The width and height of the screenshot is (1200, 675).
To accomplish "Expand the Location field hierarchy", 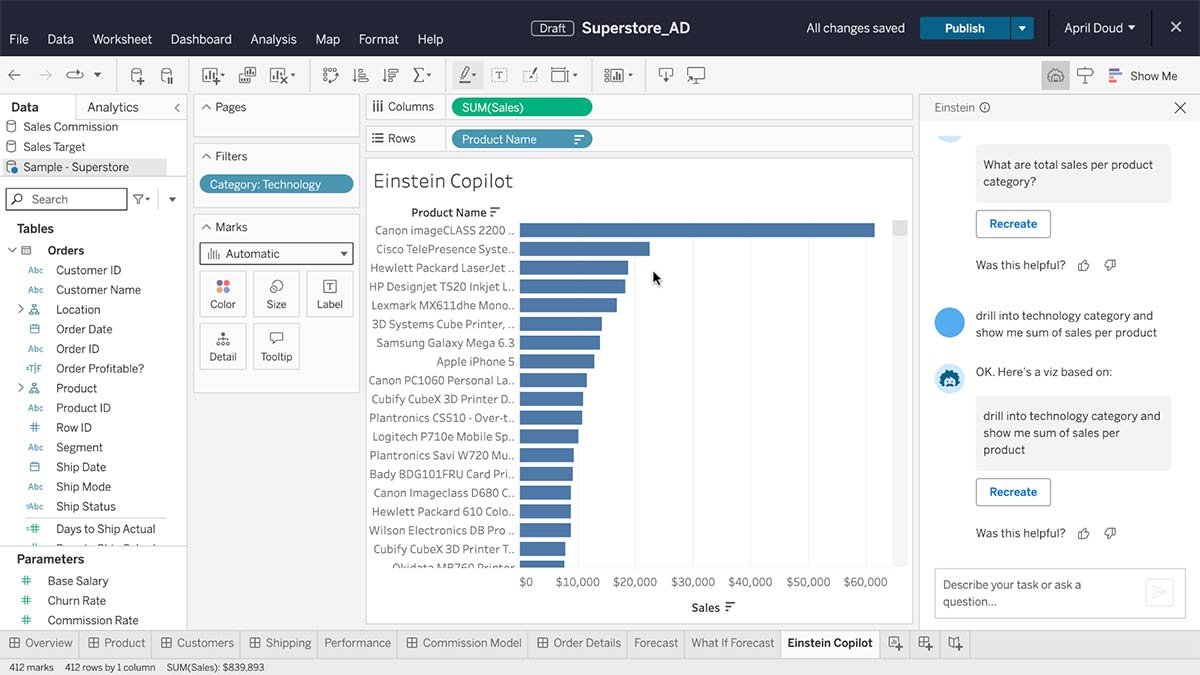I will pos(21,310).
